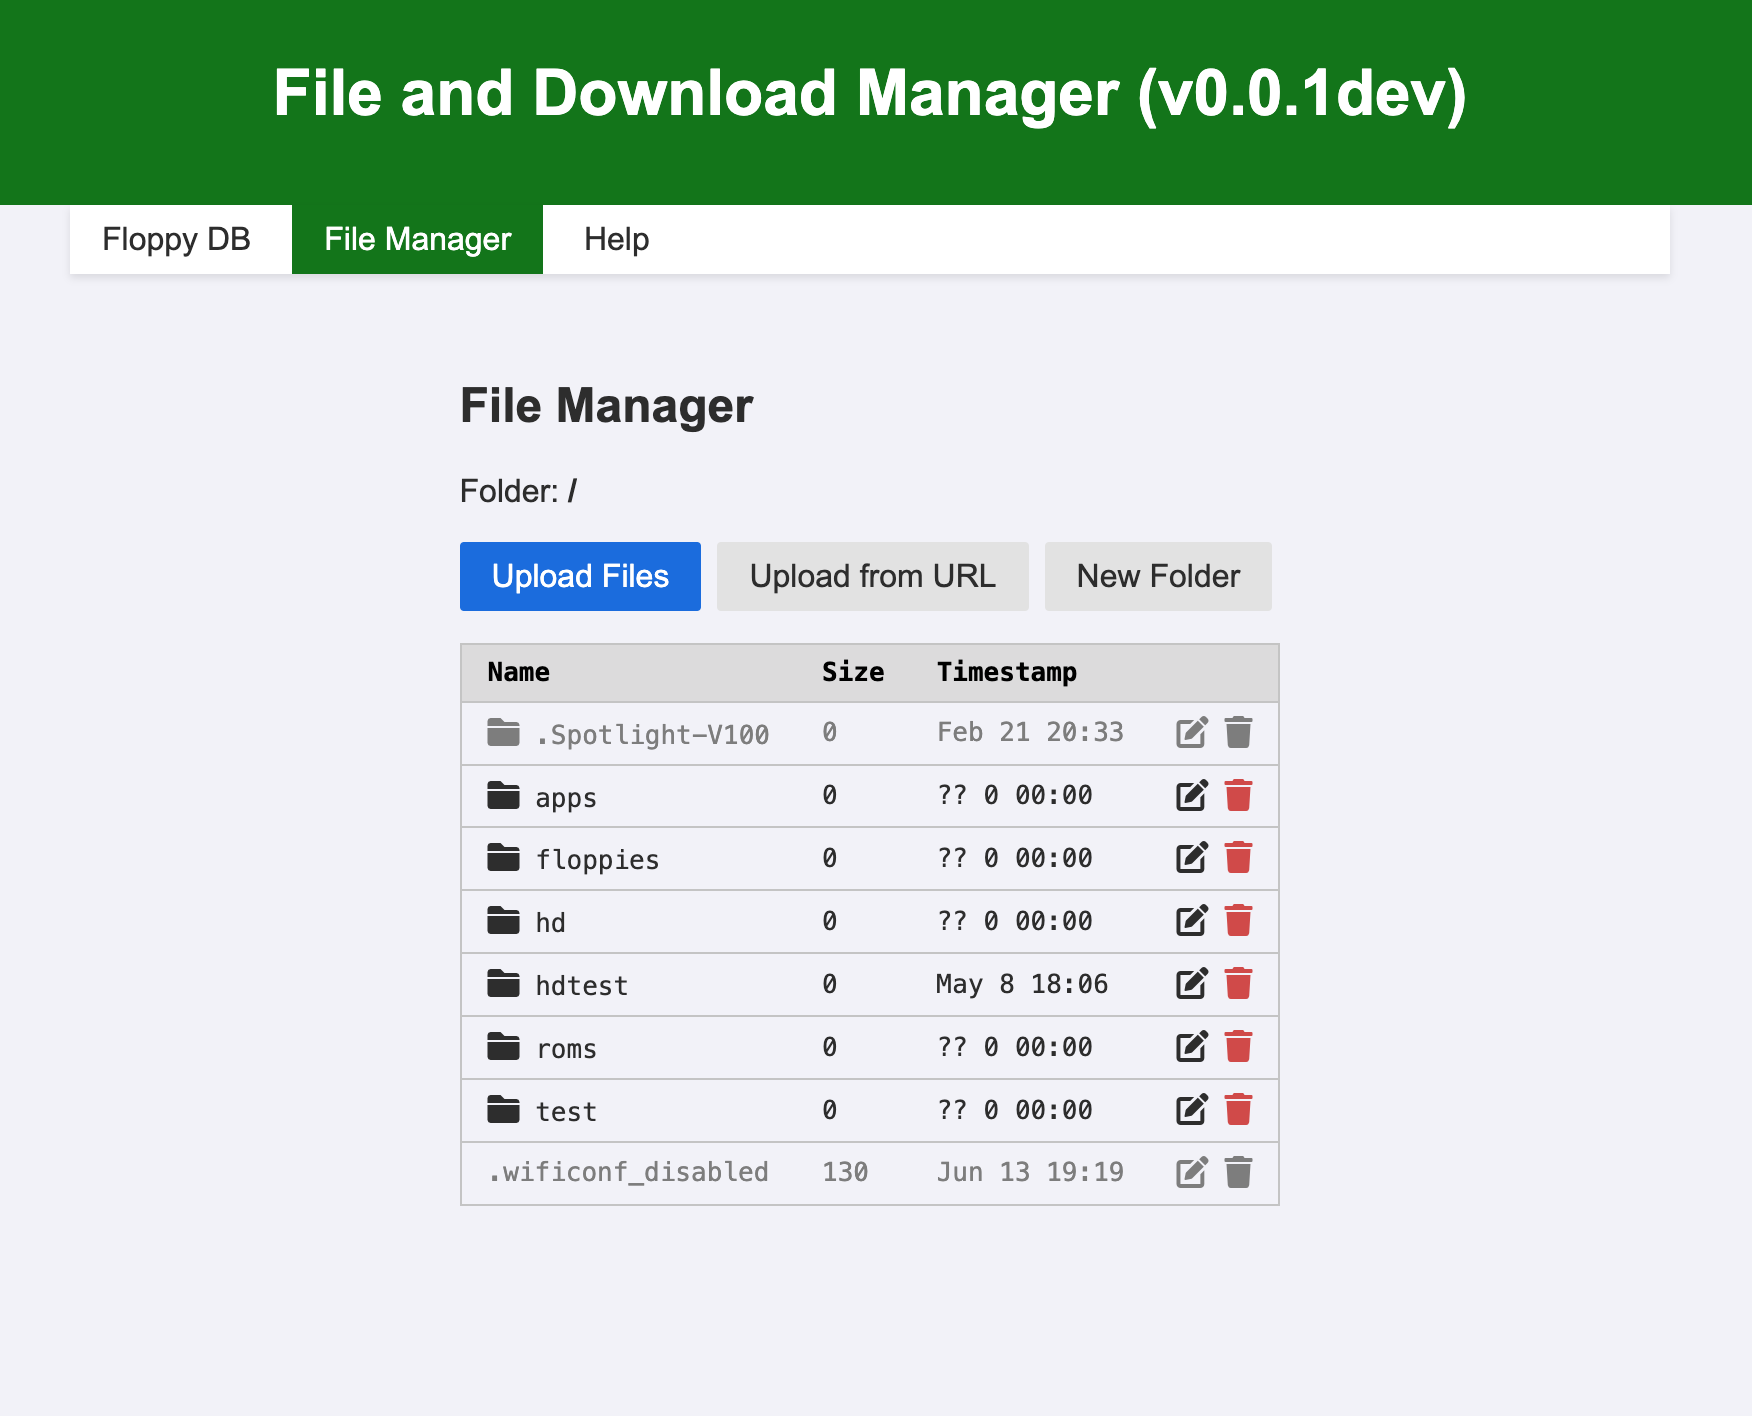Viewport: 1752px width, 1416px height.
Task: Click the folder icon beside apps
Action: pos(503,795)
